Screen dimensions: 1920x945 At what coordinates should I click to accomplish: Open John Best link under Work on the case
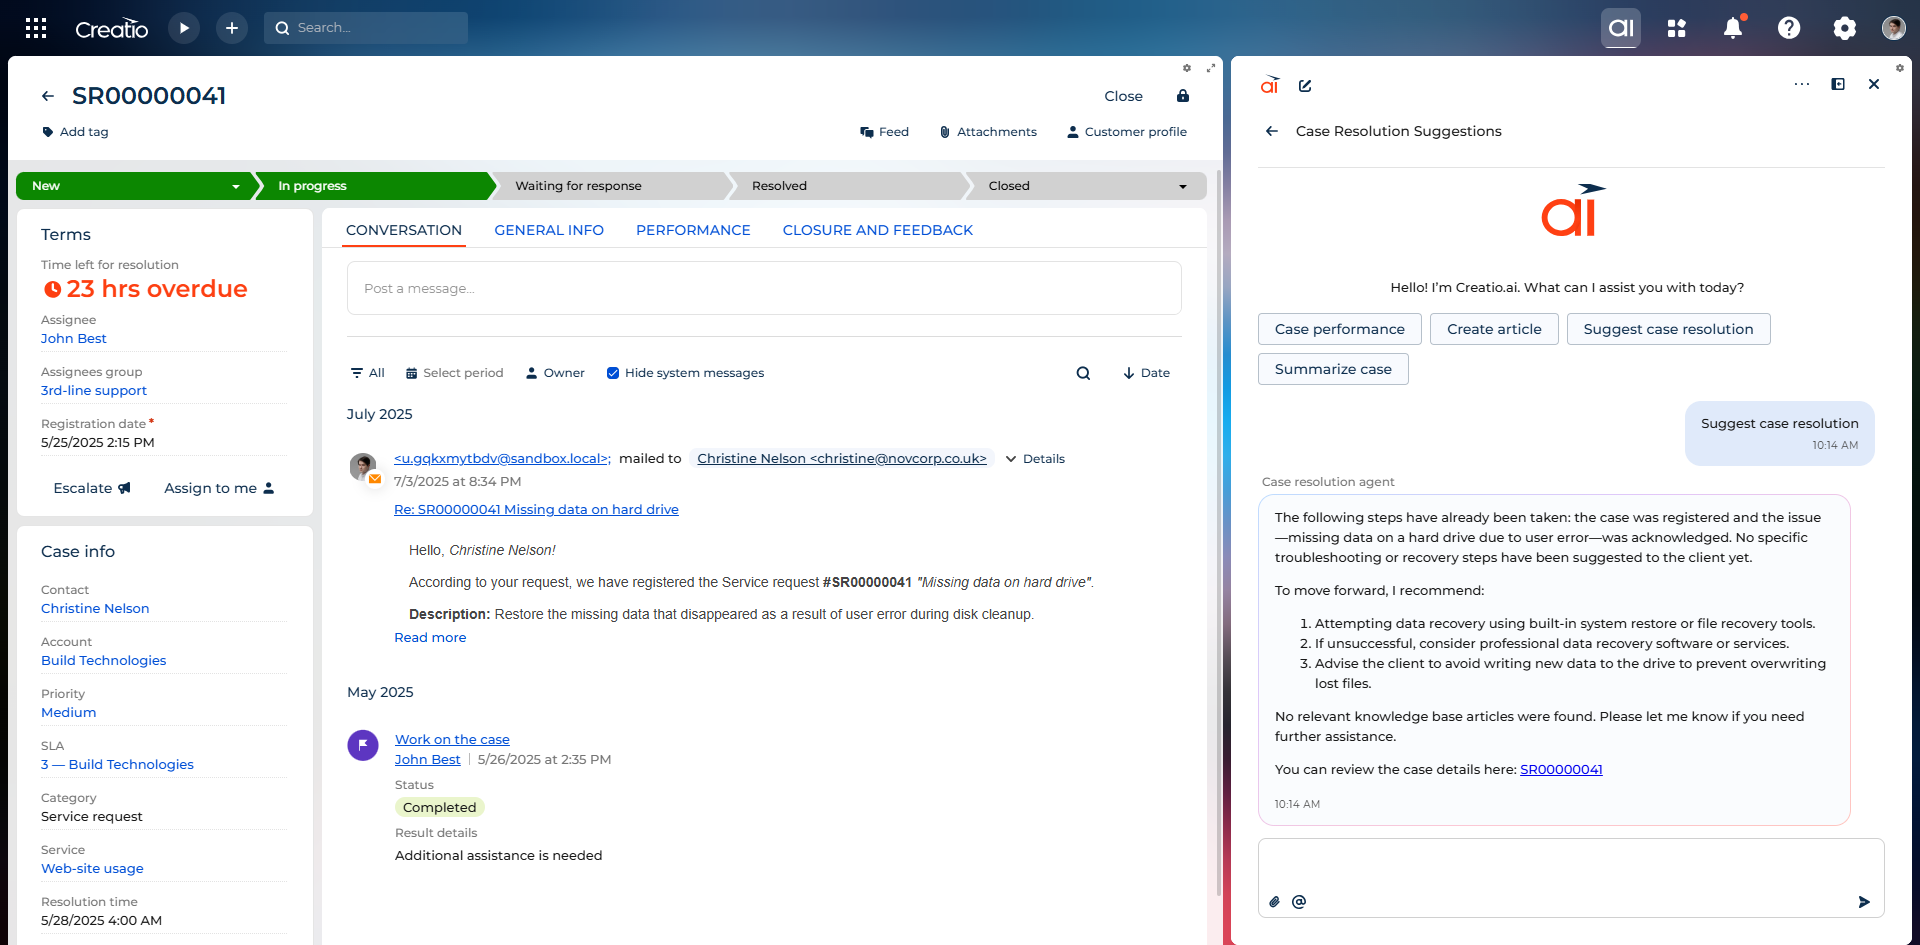(428, 759)
